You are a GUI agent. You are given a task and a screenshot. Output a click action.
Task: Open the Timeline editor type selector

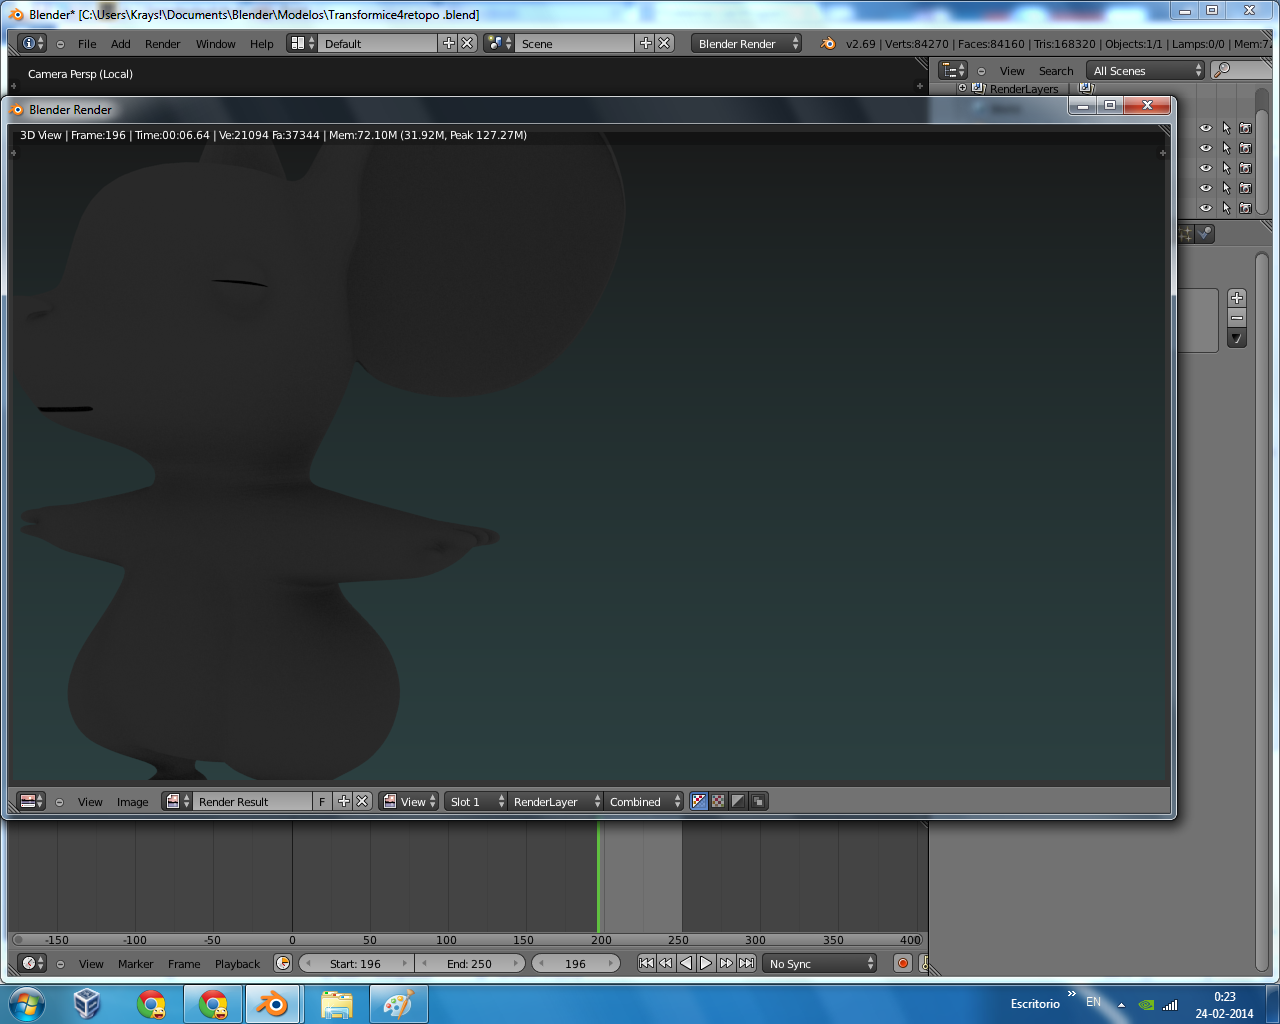(x=32, y=963)
